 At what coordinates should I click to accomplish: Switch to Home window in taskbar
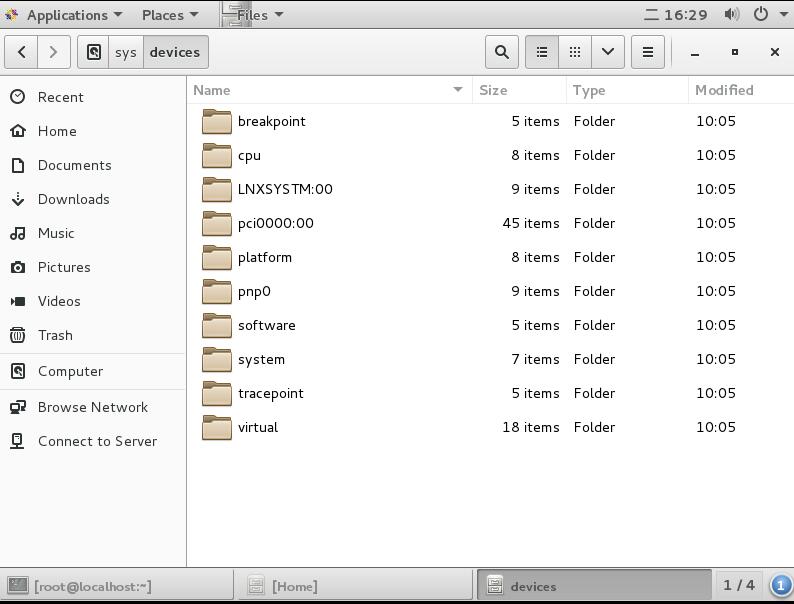click(354, 586)
